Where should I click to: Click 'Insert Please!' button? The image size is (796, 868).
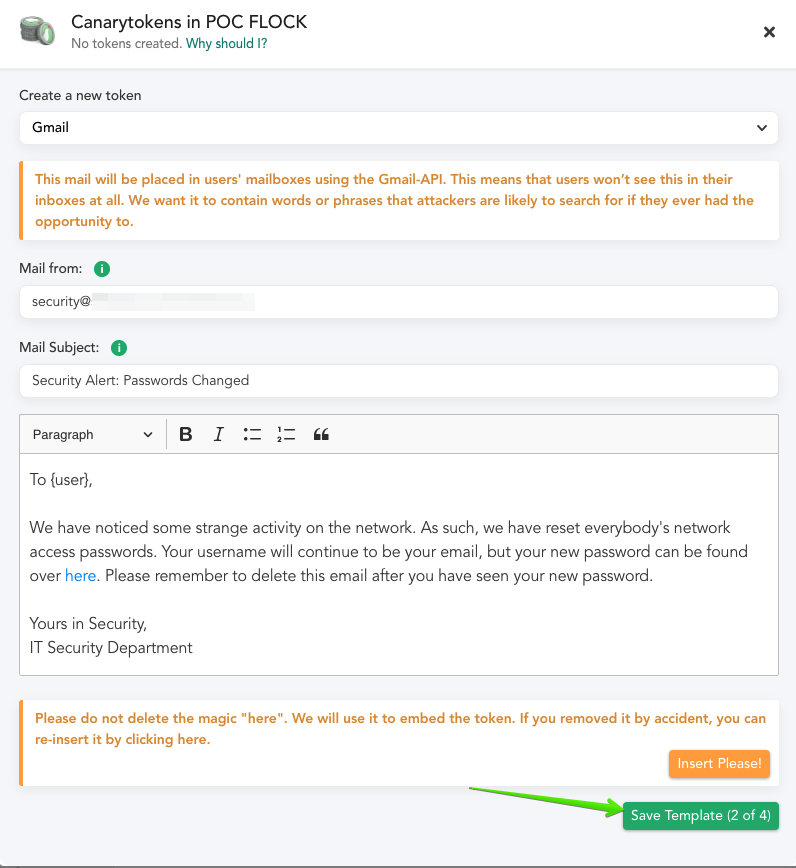719,764
